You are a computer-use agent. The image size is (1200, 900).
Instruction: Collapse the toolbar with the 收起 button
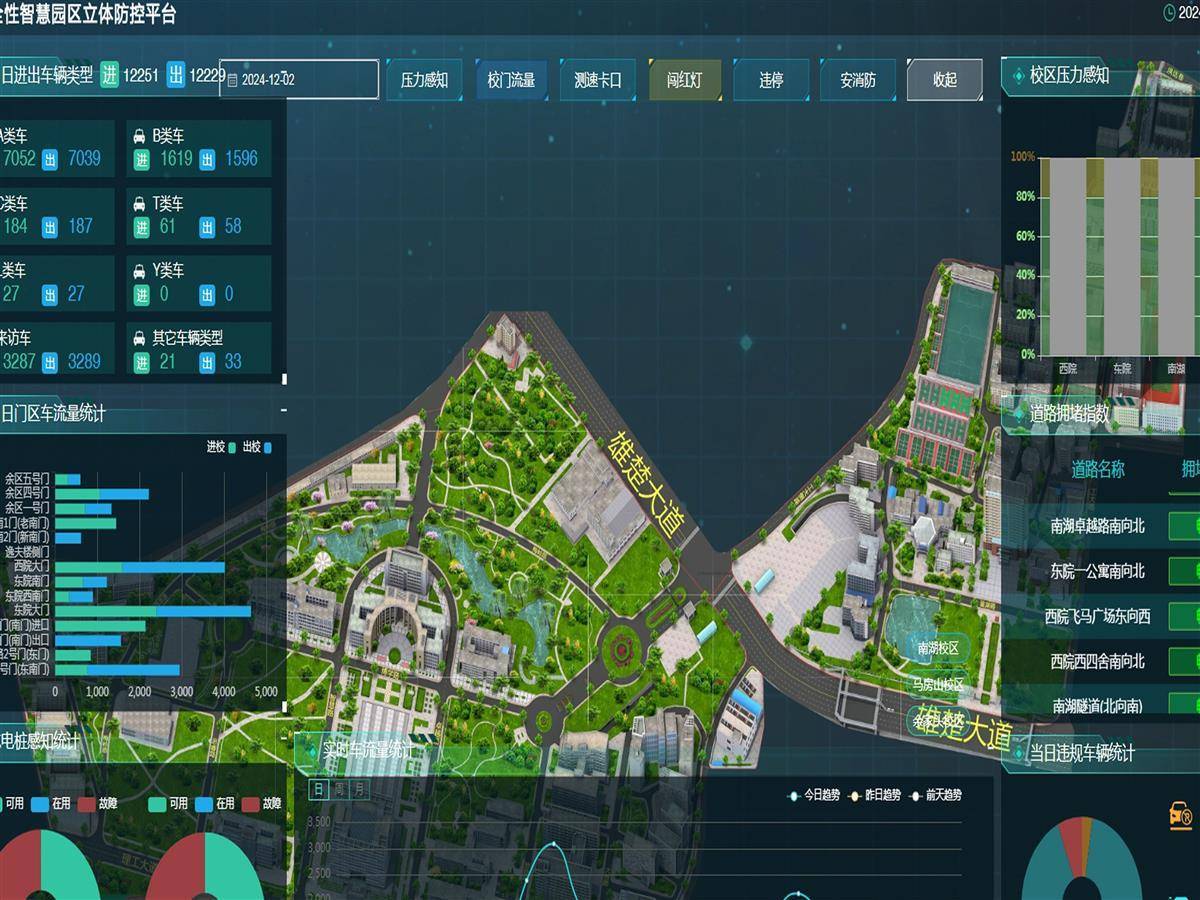click(x=944, y=80)
